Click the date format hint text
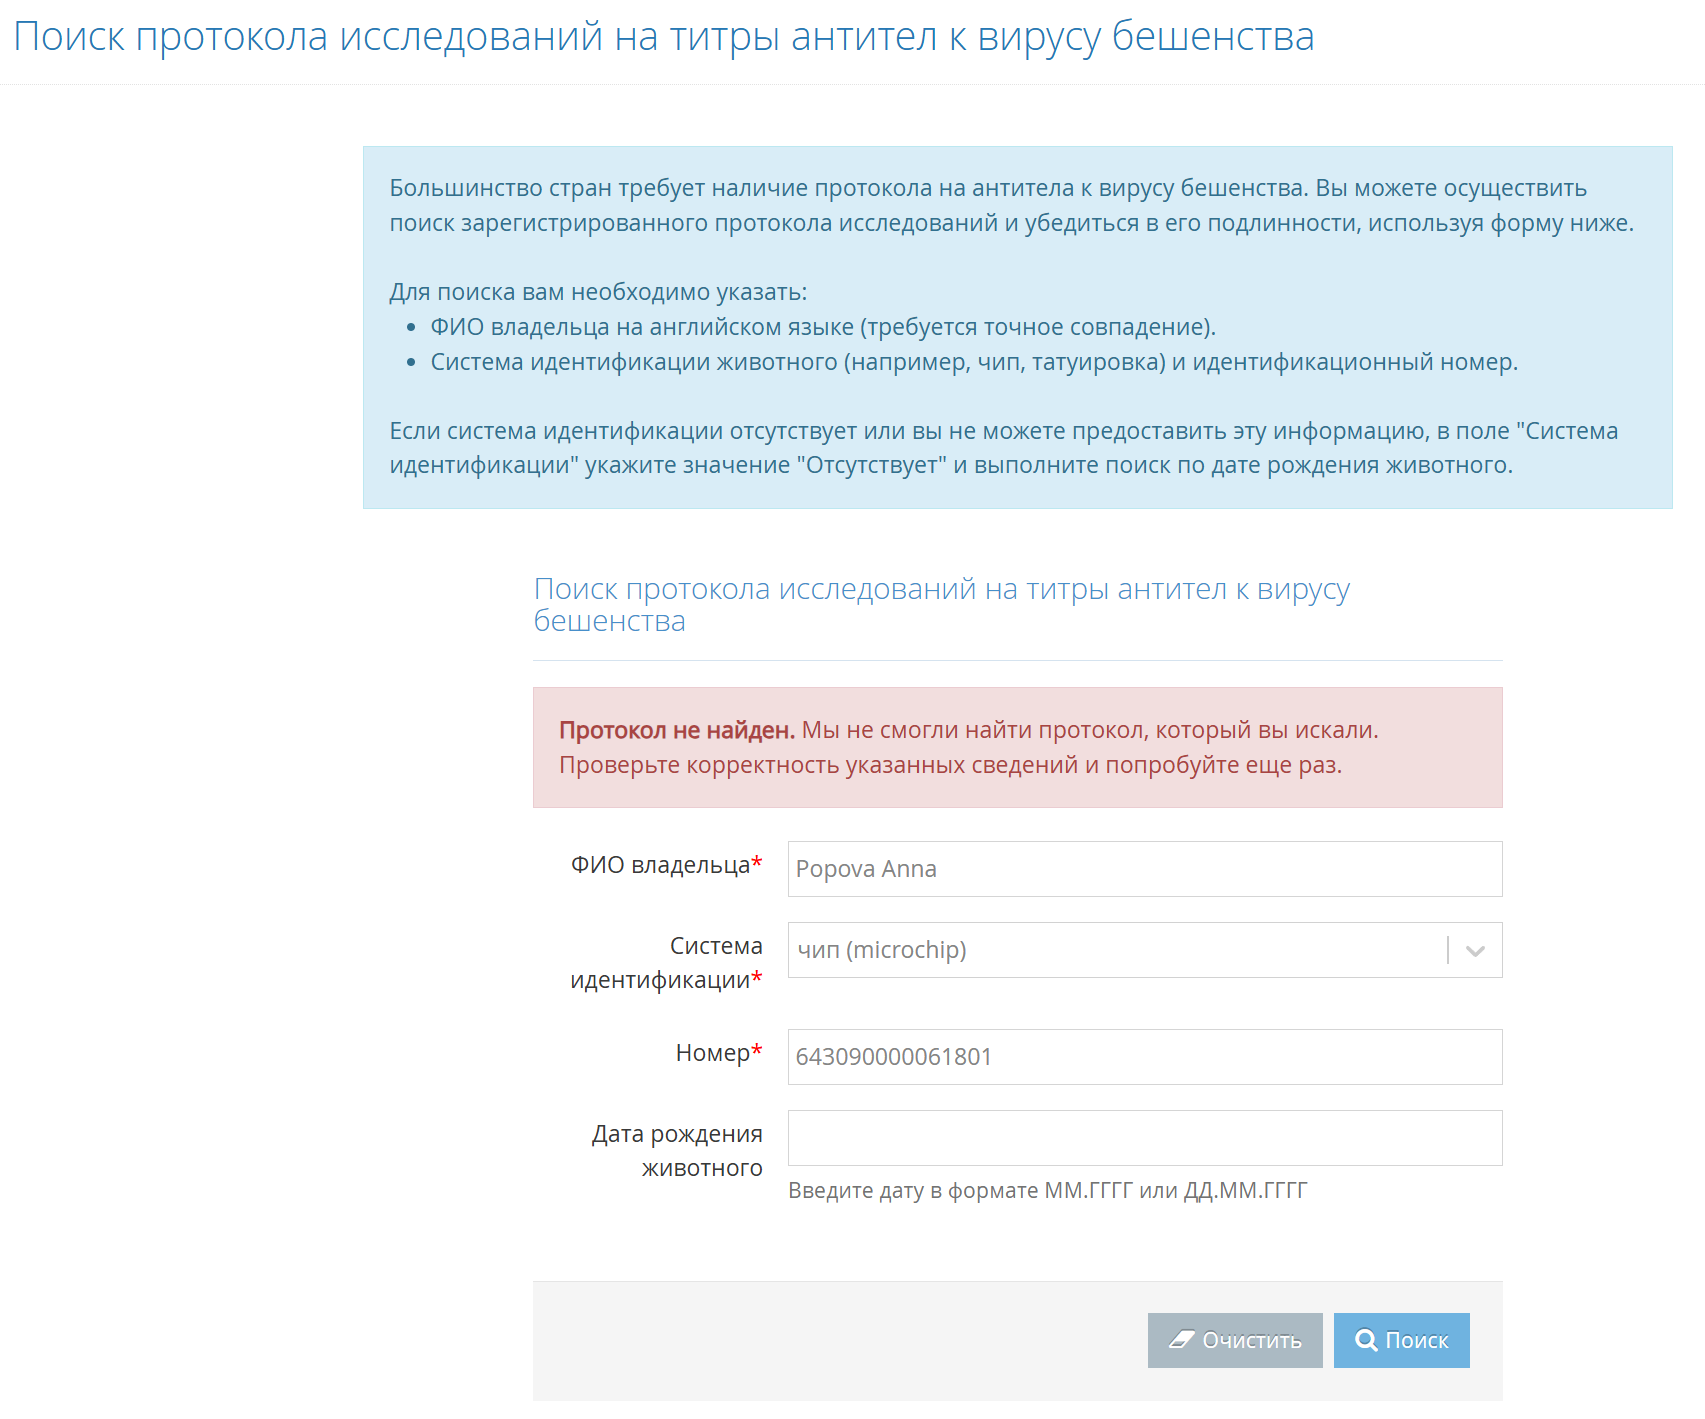Viewport: 1705px width, 1419px height. [1047, 1191]
